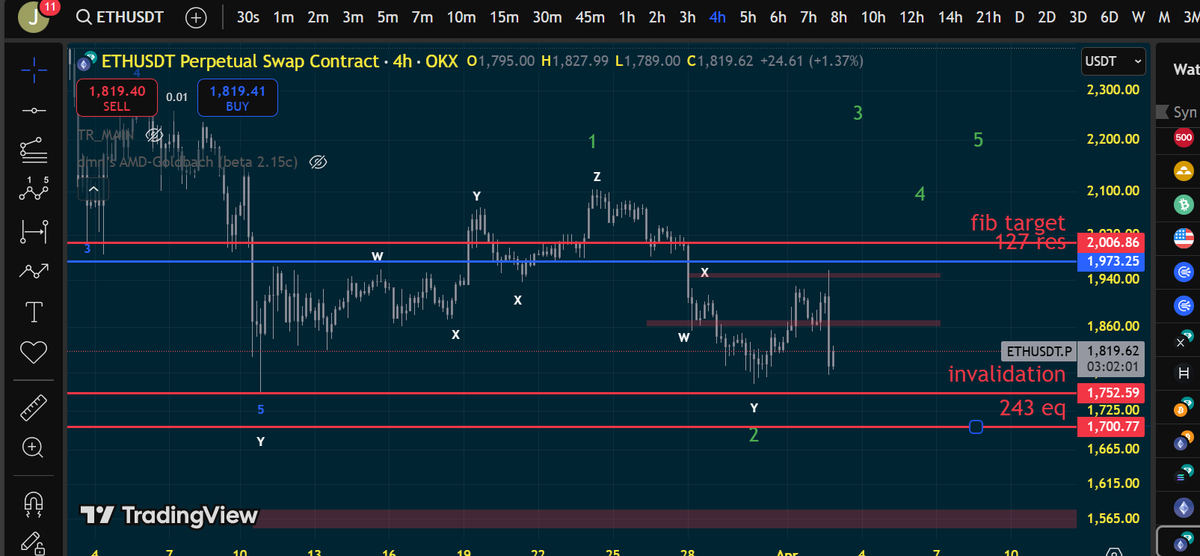Select the '243 eq' text annotation
The image size is (1200, 556).
[x=1032, y=407]
